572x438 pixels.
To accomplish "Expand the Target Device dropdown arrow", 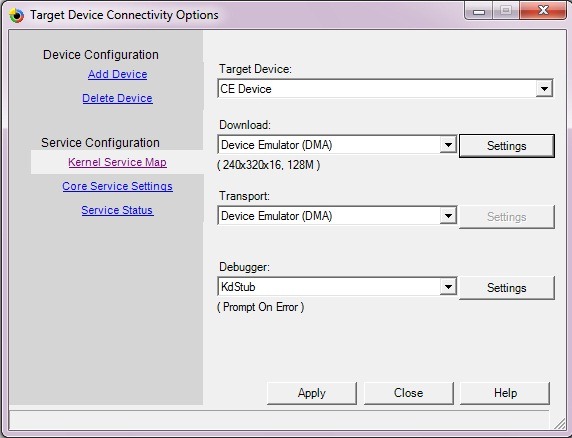I will [544, 89].
